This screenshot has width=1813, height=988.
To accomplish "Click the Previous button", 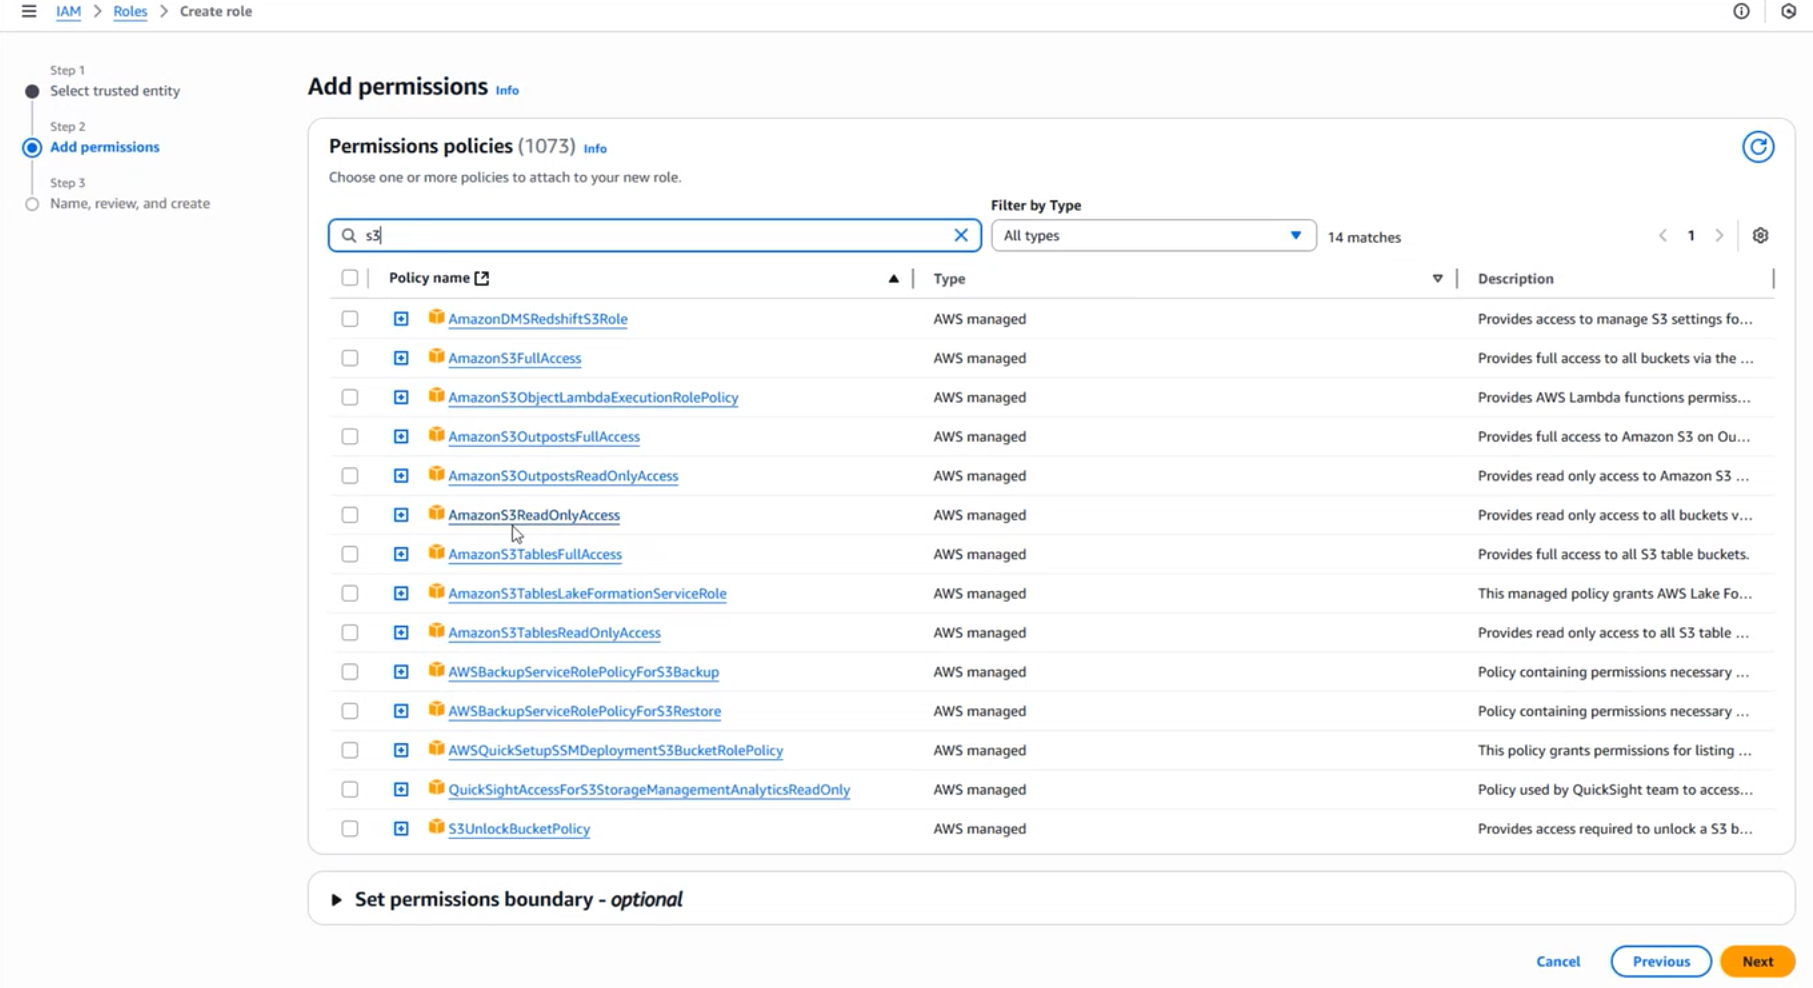I will tap(1661, 961).
